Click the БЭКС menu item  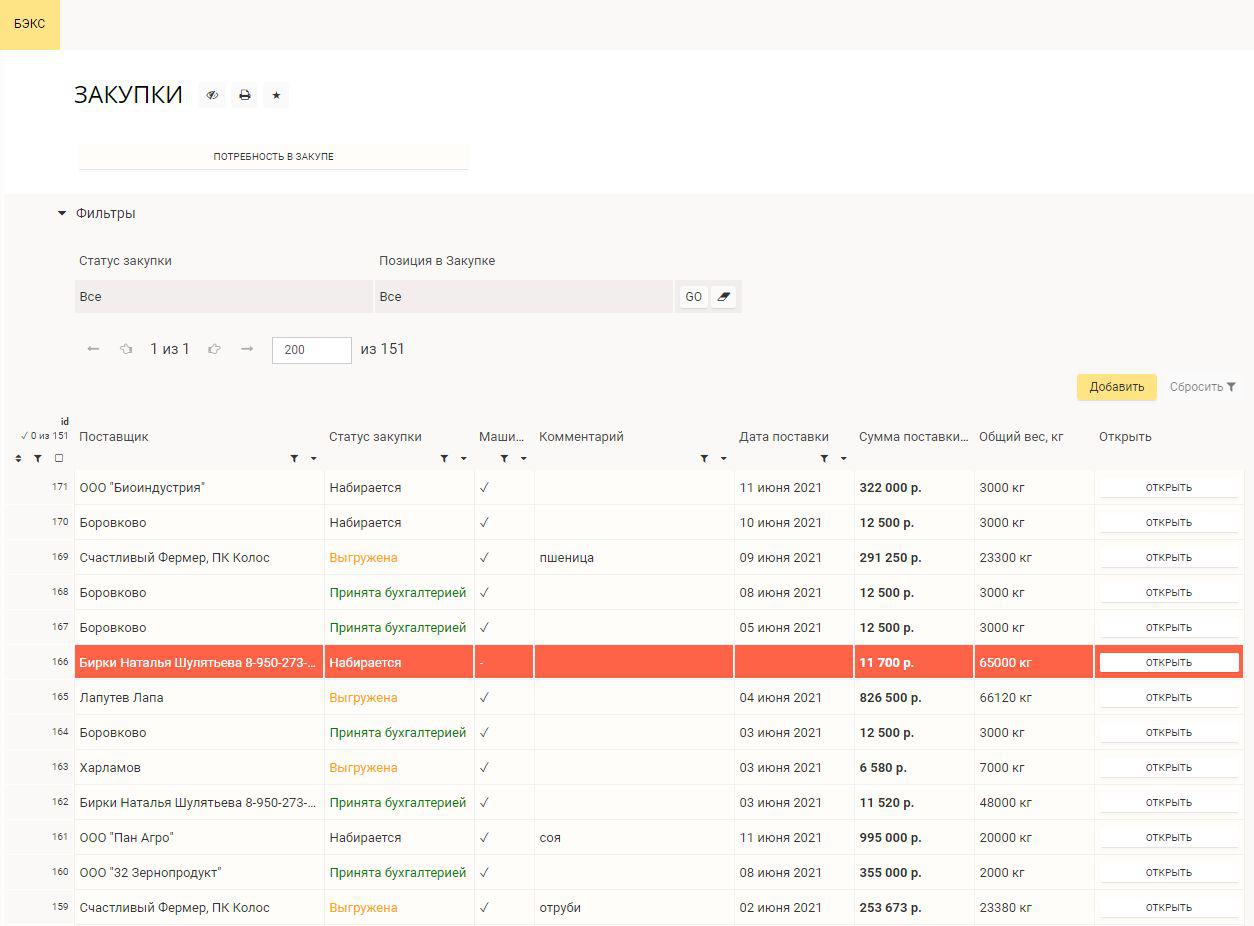[x=30, y=24]
